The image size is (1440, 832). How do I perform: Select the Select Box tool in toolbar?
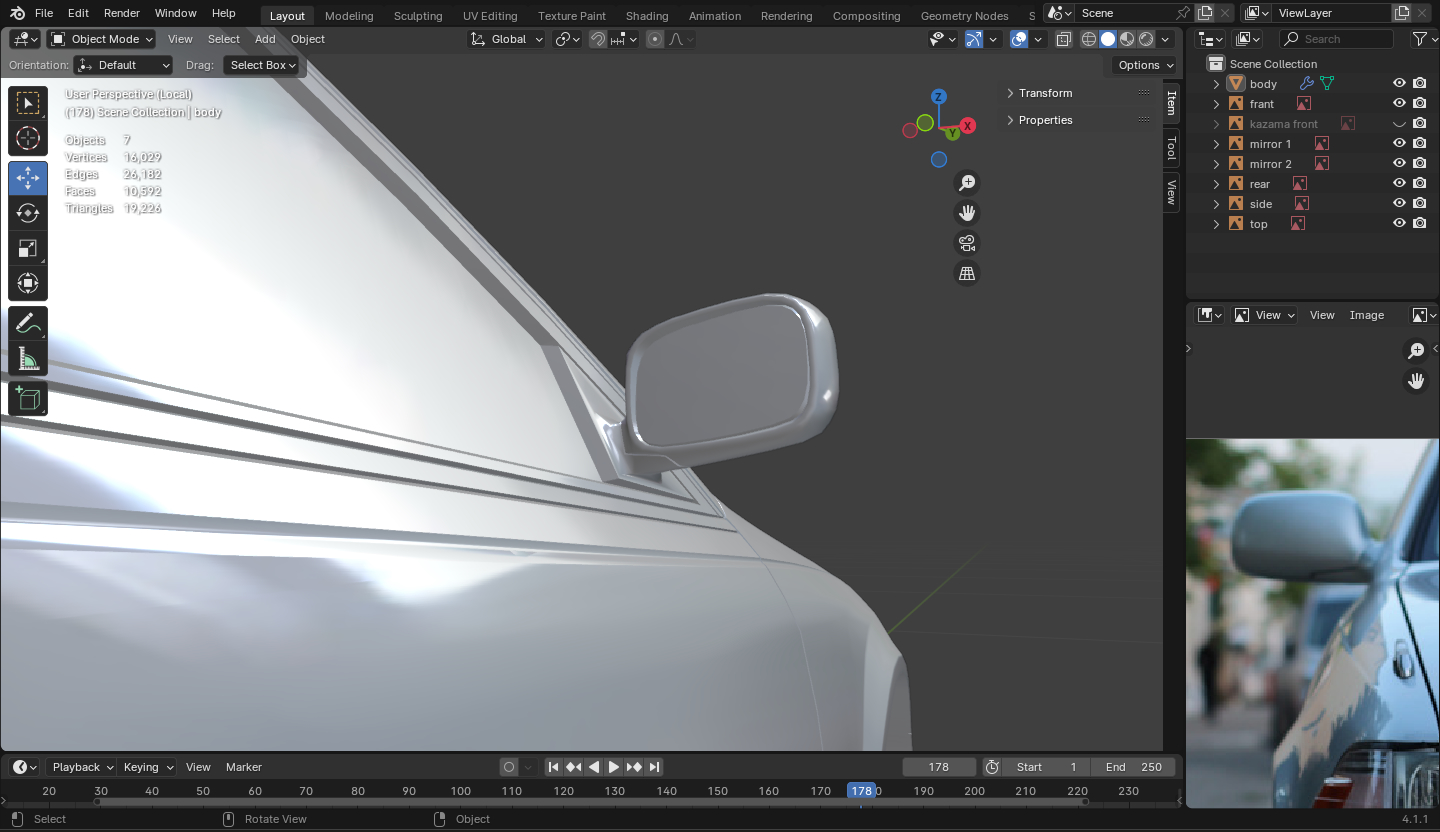28,104
